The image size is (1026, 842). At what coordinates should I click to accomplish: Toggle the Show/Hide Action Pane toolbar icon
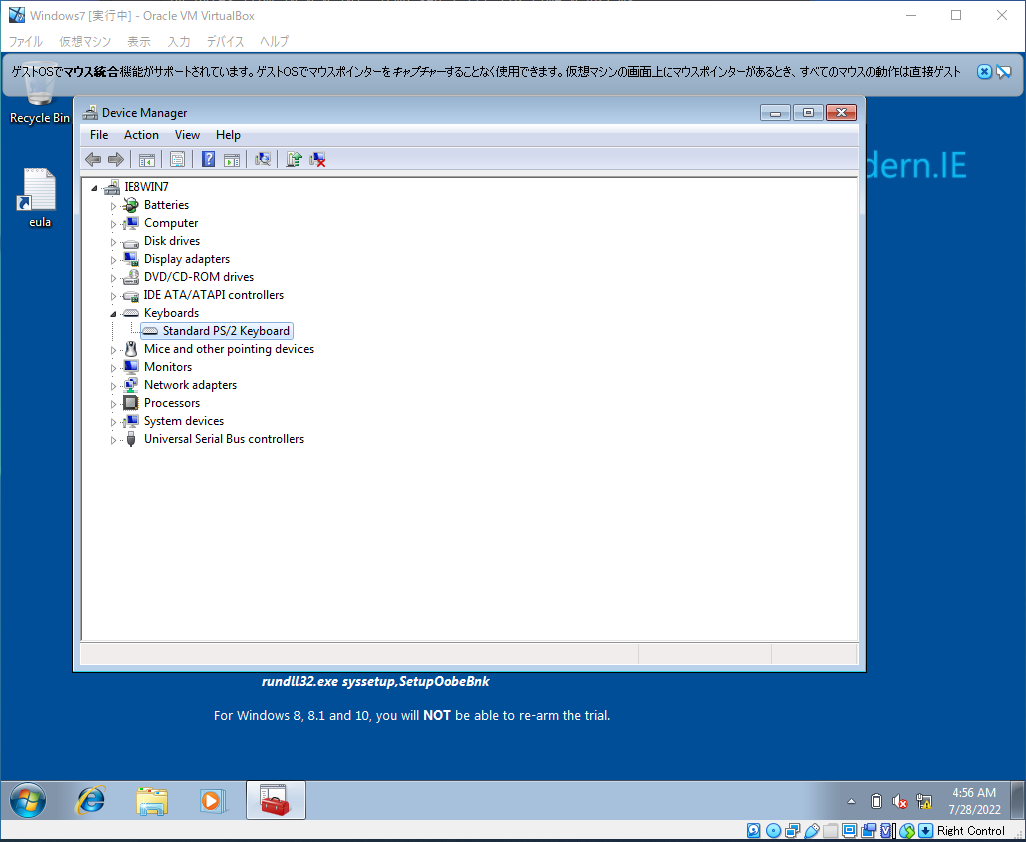coord(232,159)
